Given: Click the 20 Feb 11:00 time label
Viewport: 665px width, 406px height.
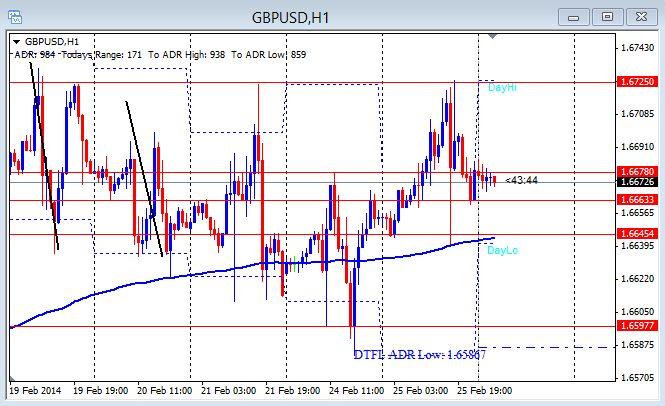Looking at the screenshot, I should tap(164, 390).
